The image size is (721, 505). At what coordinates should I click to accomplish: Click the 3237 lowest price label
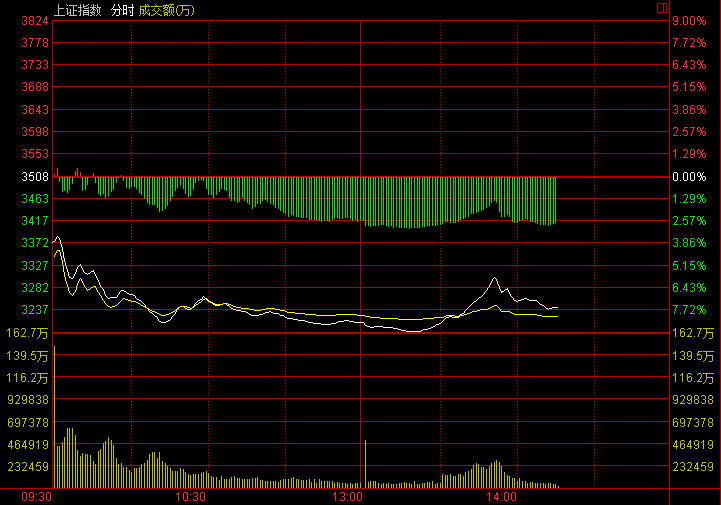pos(35,310)
